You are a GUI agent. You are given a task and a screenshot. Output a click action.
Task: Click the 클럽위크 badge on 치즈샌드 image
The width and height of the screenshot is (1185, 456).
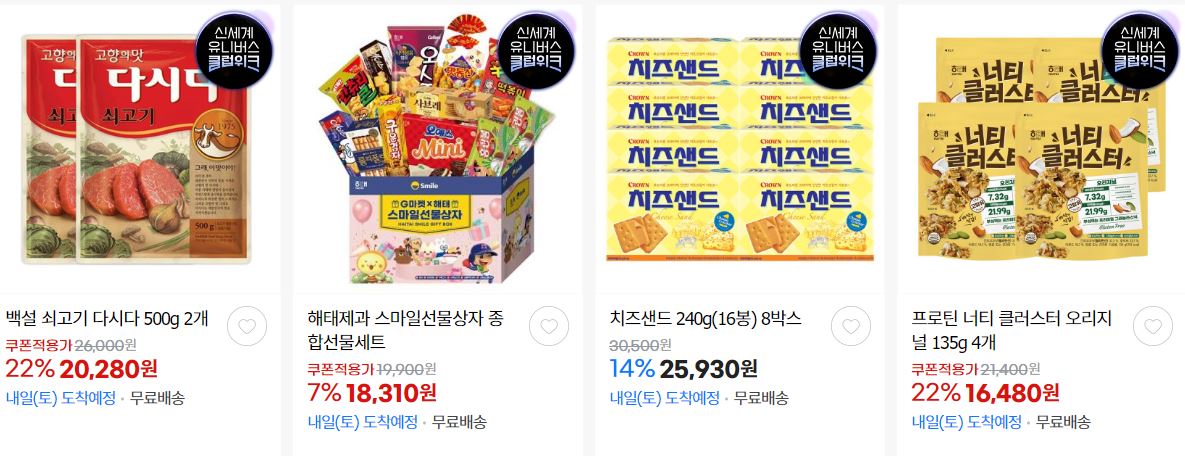(838, 50)
